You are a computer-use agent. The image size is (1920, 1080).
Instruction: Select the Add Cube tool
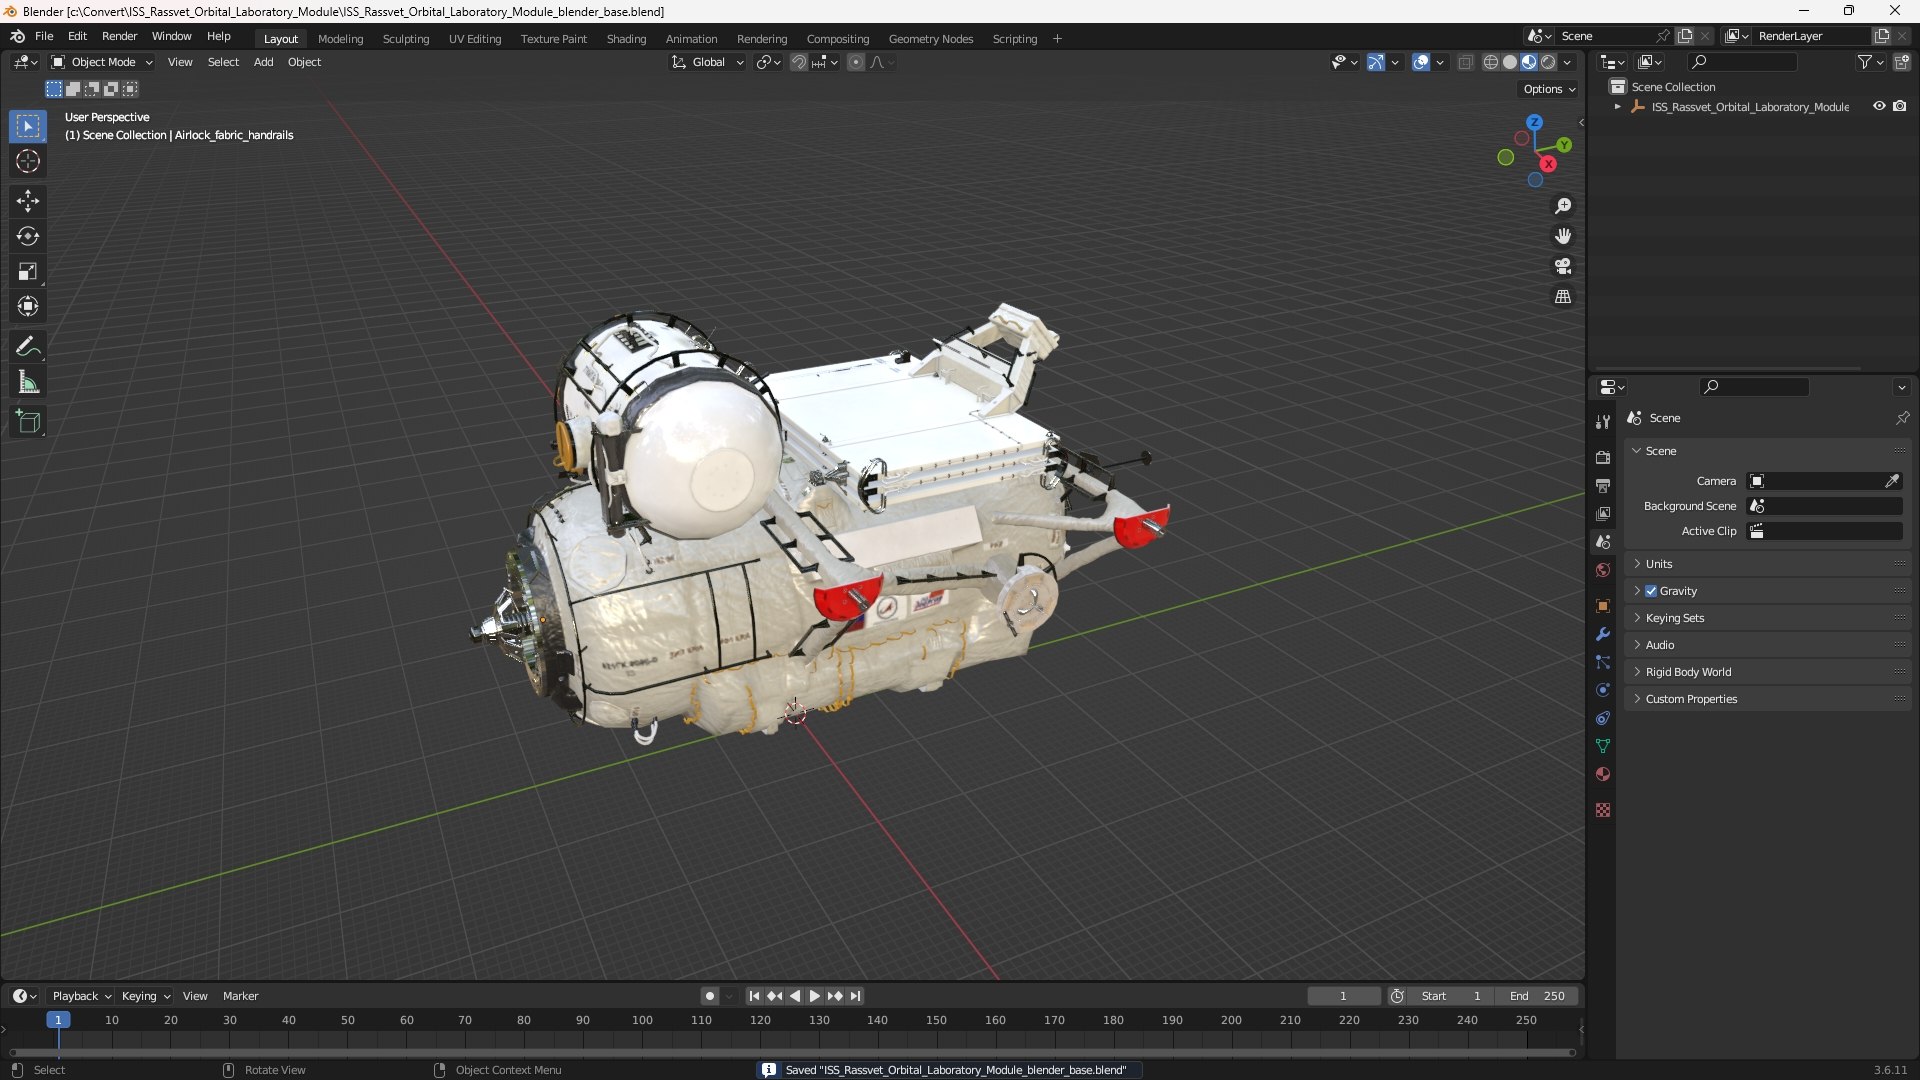click(x=28, y=422)
